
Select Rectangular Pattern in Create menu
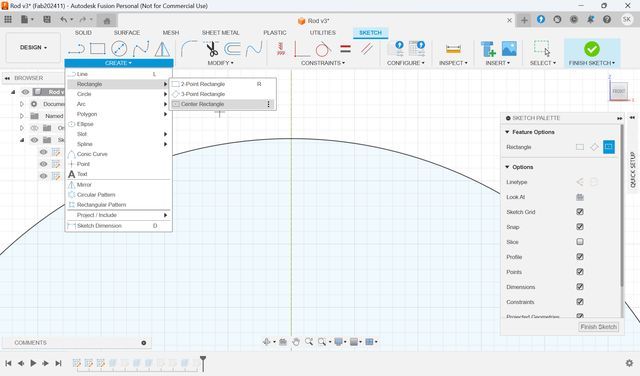click(118, 205)
